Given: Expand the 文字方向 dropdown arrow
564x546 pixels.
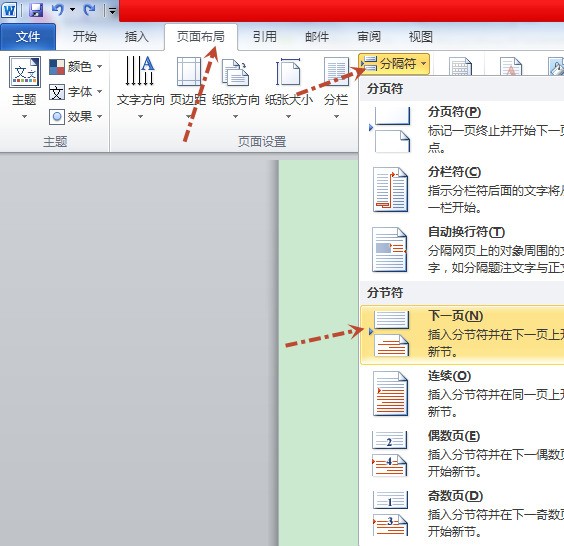Looking at the screenshot, I should [140, 116].
